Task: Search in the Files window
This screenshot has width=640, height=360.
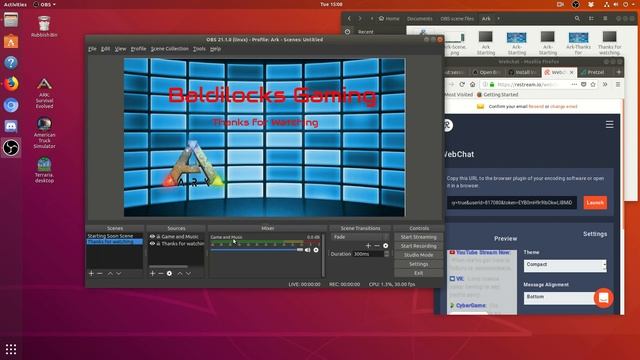Action: (x=577, y=18)
